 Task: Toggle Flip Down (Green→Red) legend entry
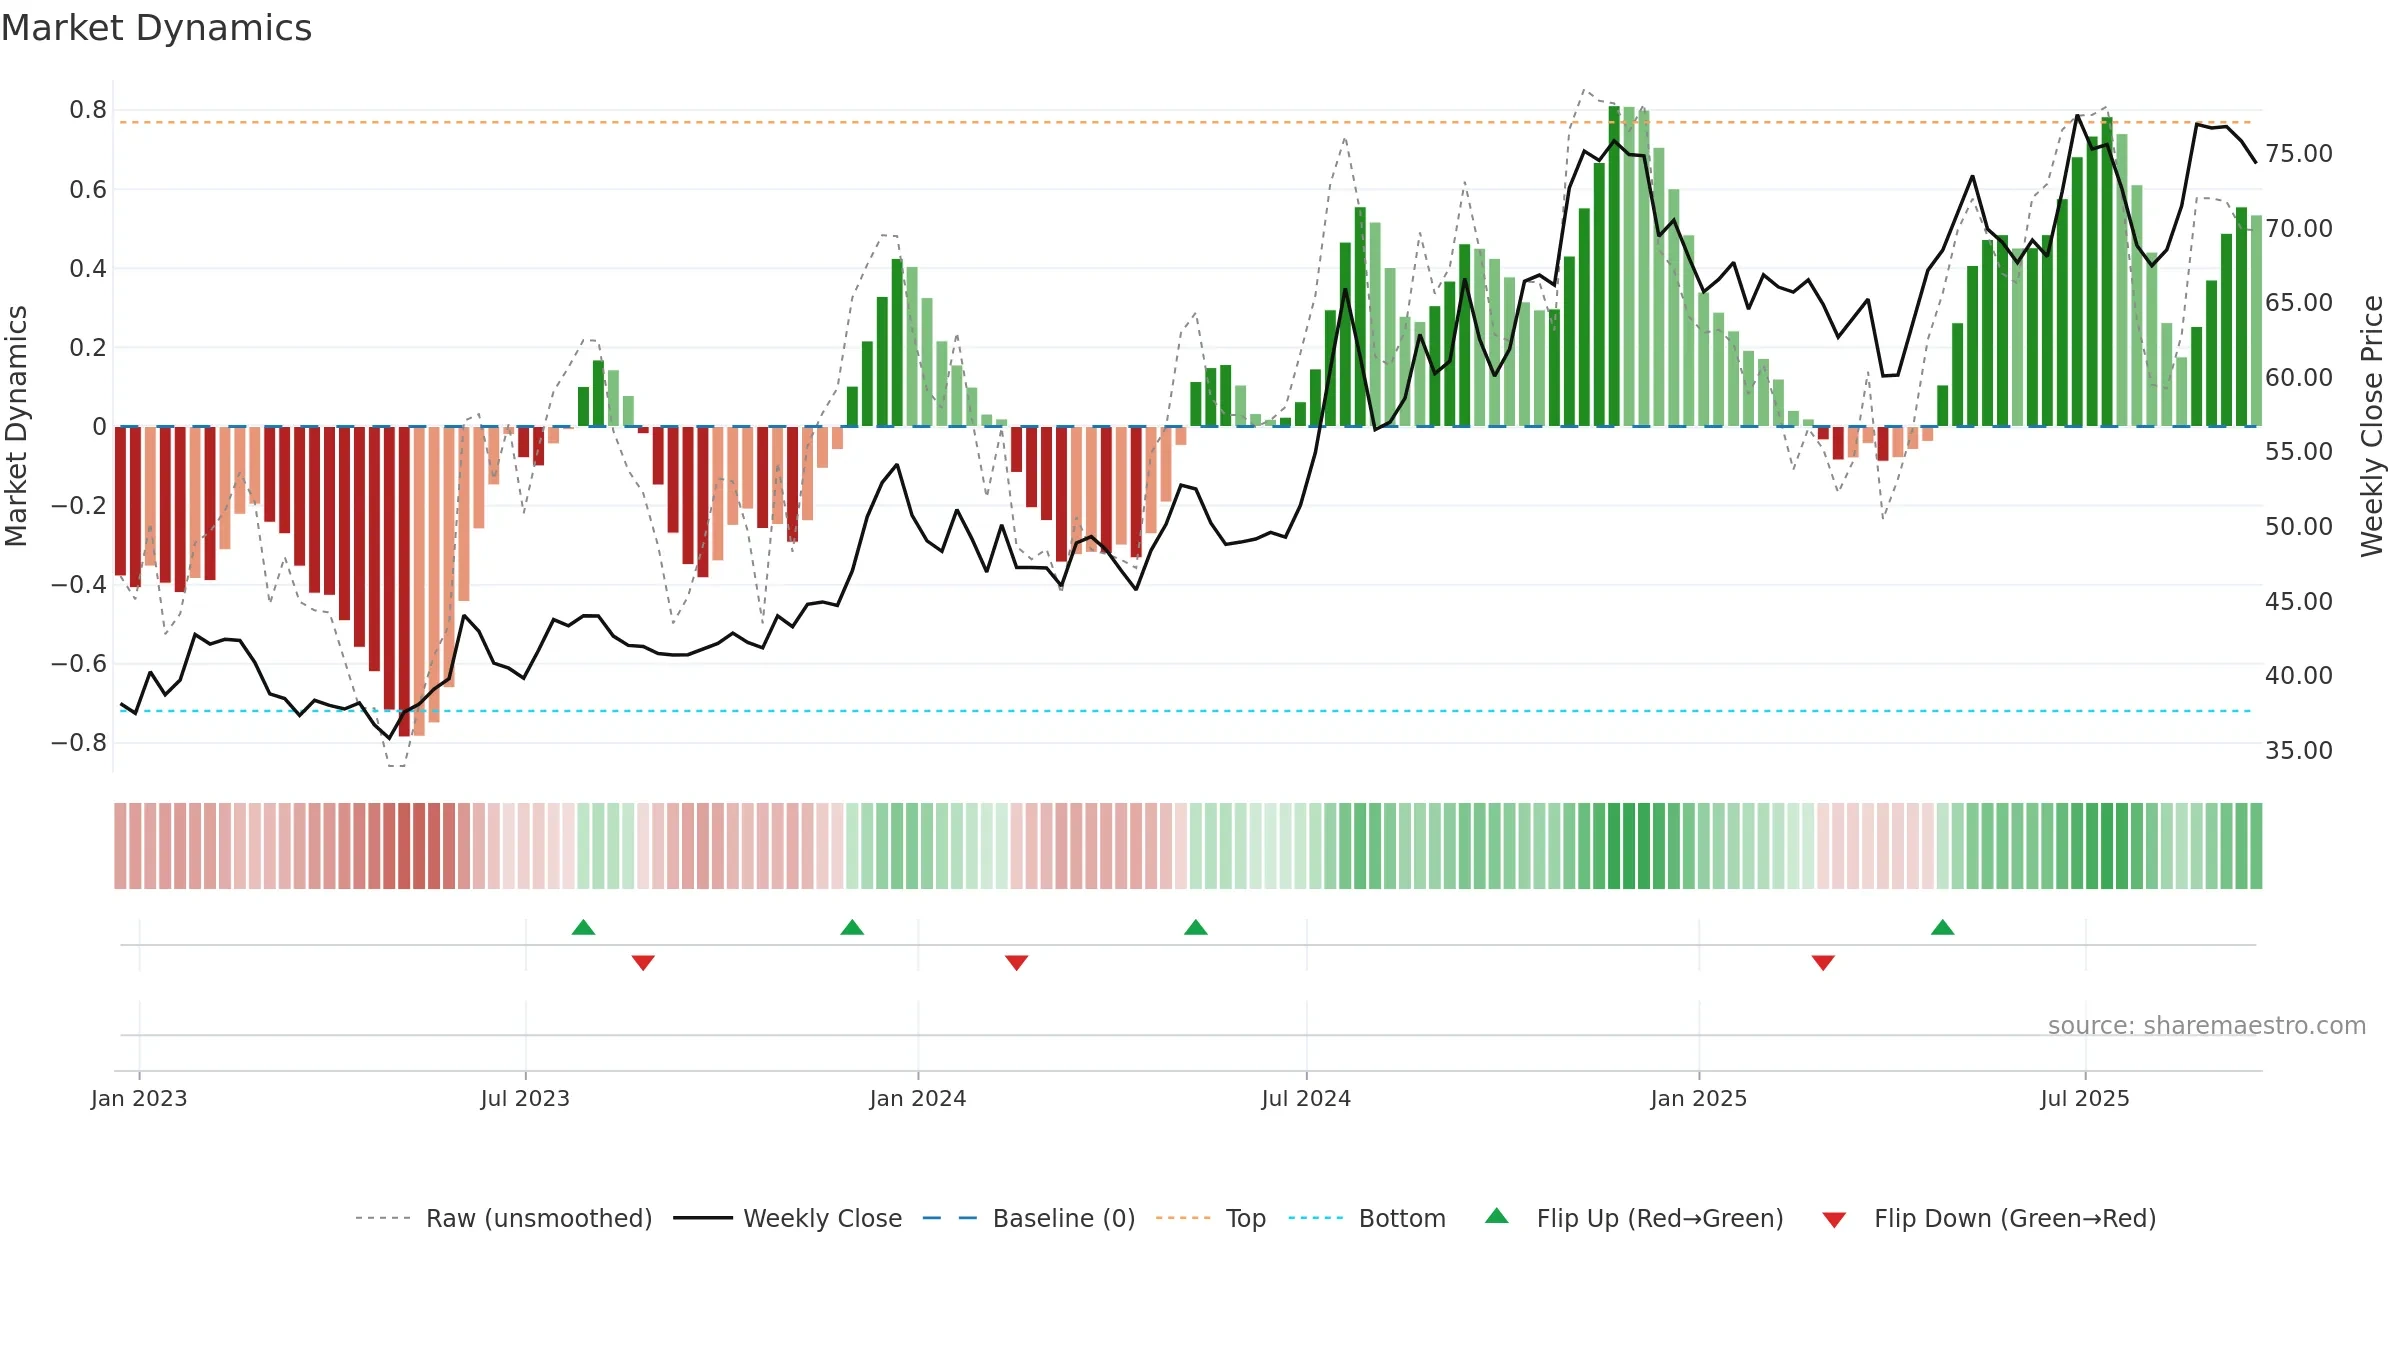[x=1989, y=1218]
